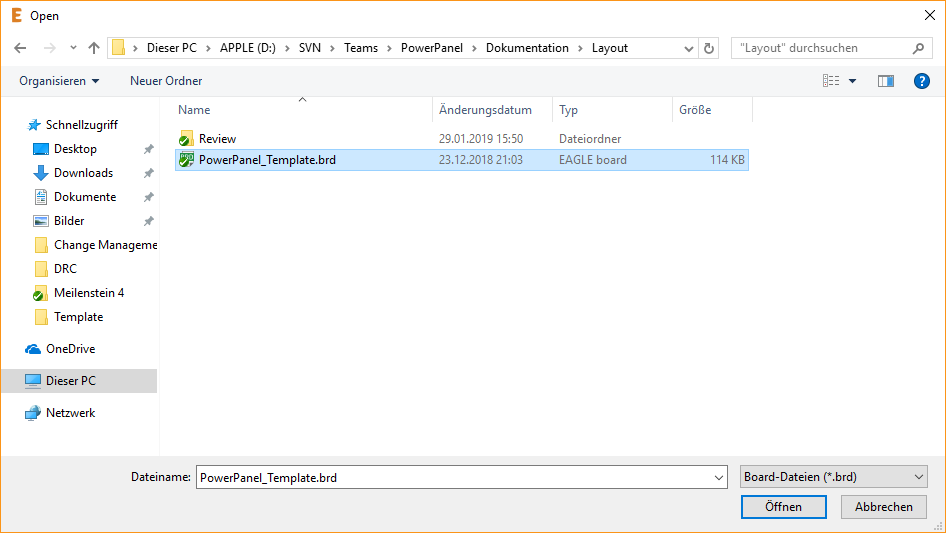Open the Board-Dateien file type dropdown

(834, 478)
